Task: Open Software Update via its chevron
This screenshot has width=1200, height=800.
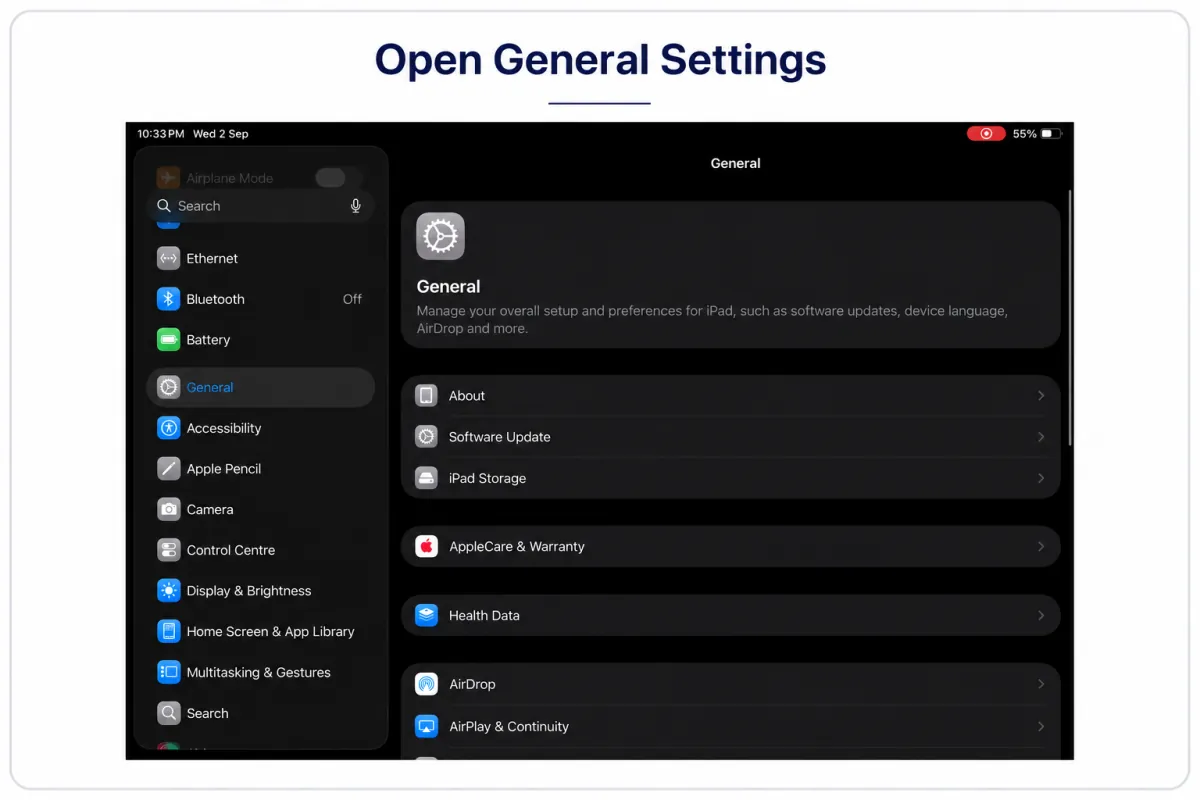Action: pyautogui.click(x=1041, y=437)
